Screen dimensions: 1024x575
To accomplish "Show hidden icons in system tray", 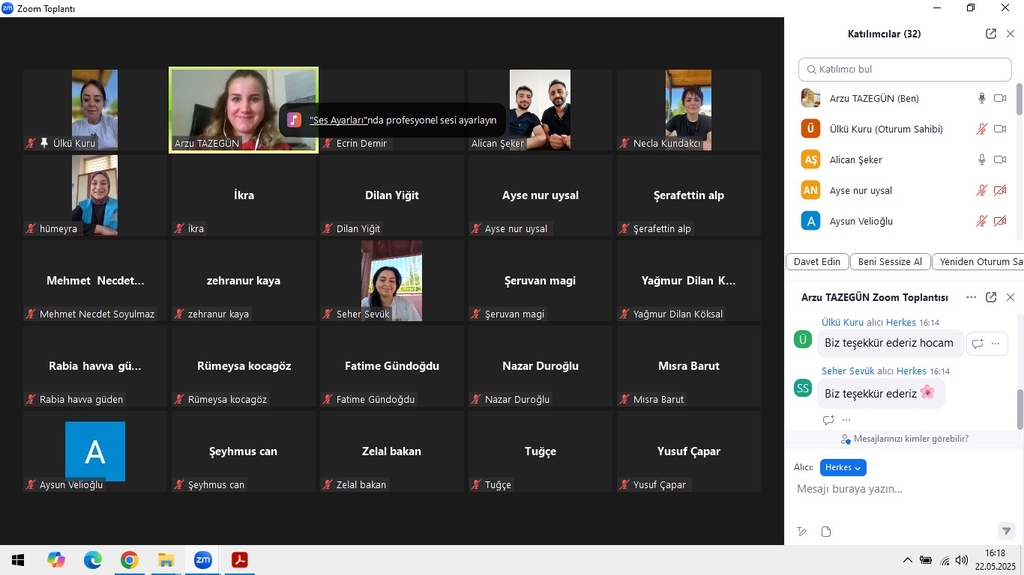I will (x=907, y=560).
